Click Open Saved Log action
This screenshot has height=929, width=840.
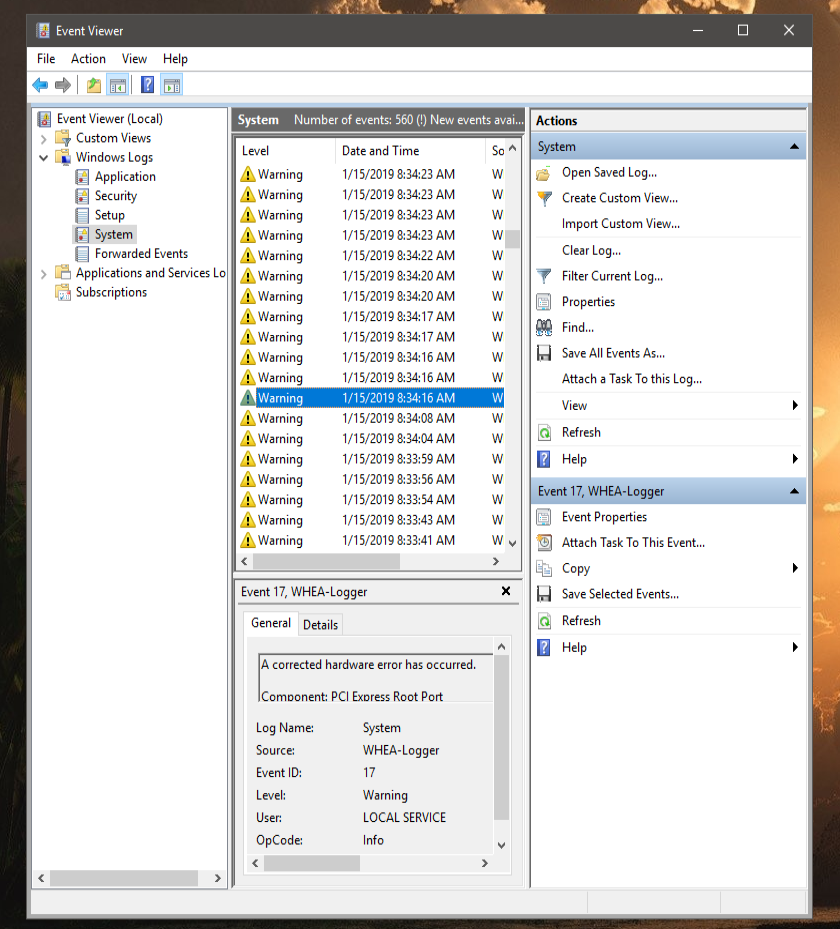(609, 172)
